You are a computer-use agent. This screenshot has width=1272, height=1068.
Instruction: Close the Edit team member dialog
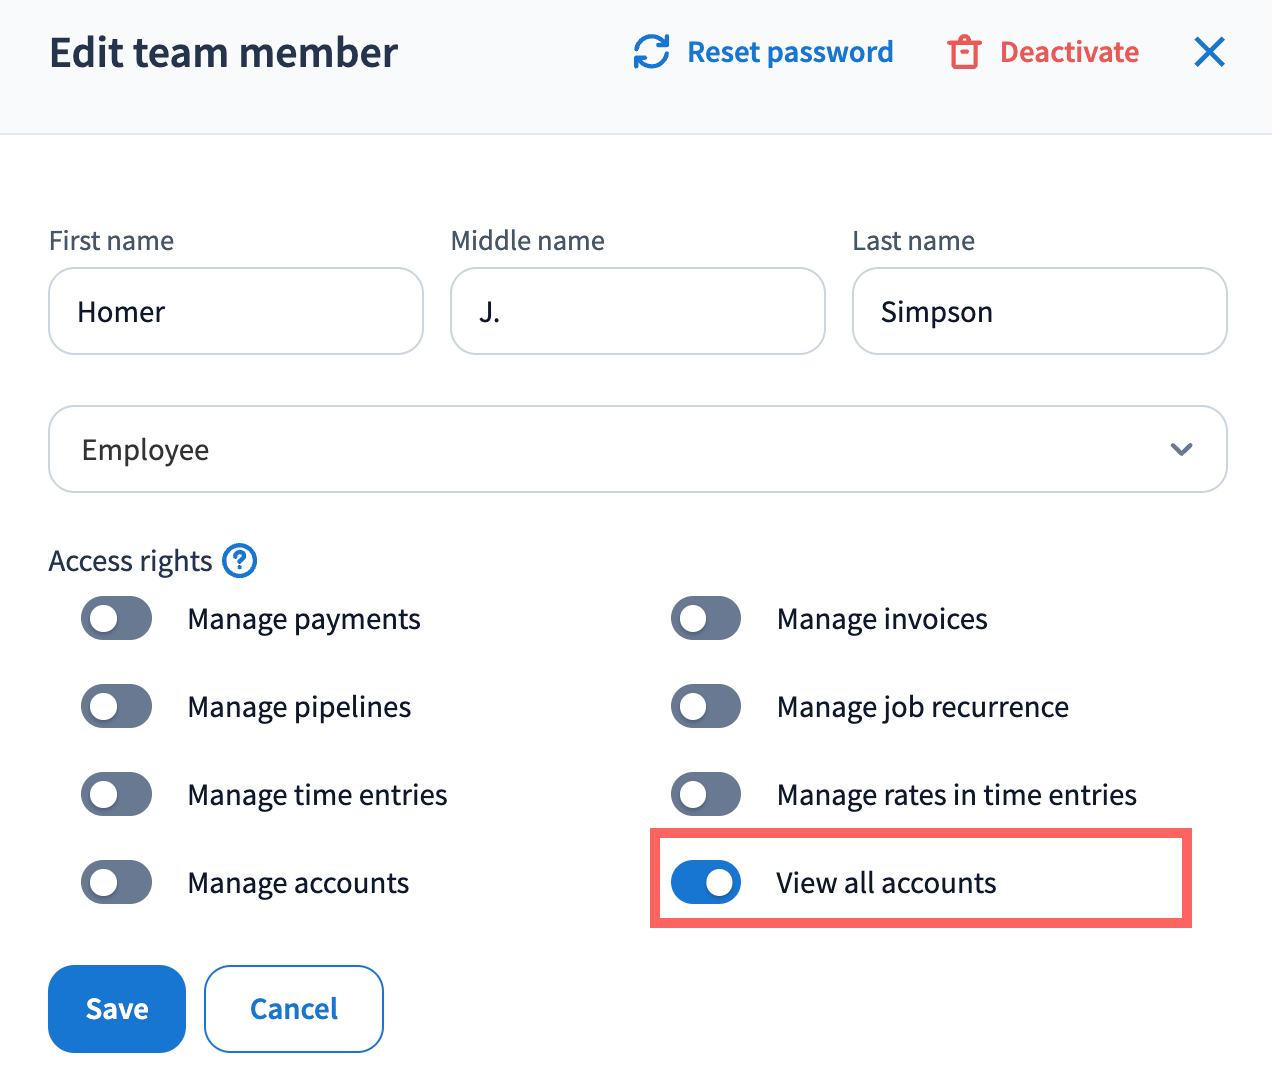pyautogui.click(x=1209, y=52)
